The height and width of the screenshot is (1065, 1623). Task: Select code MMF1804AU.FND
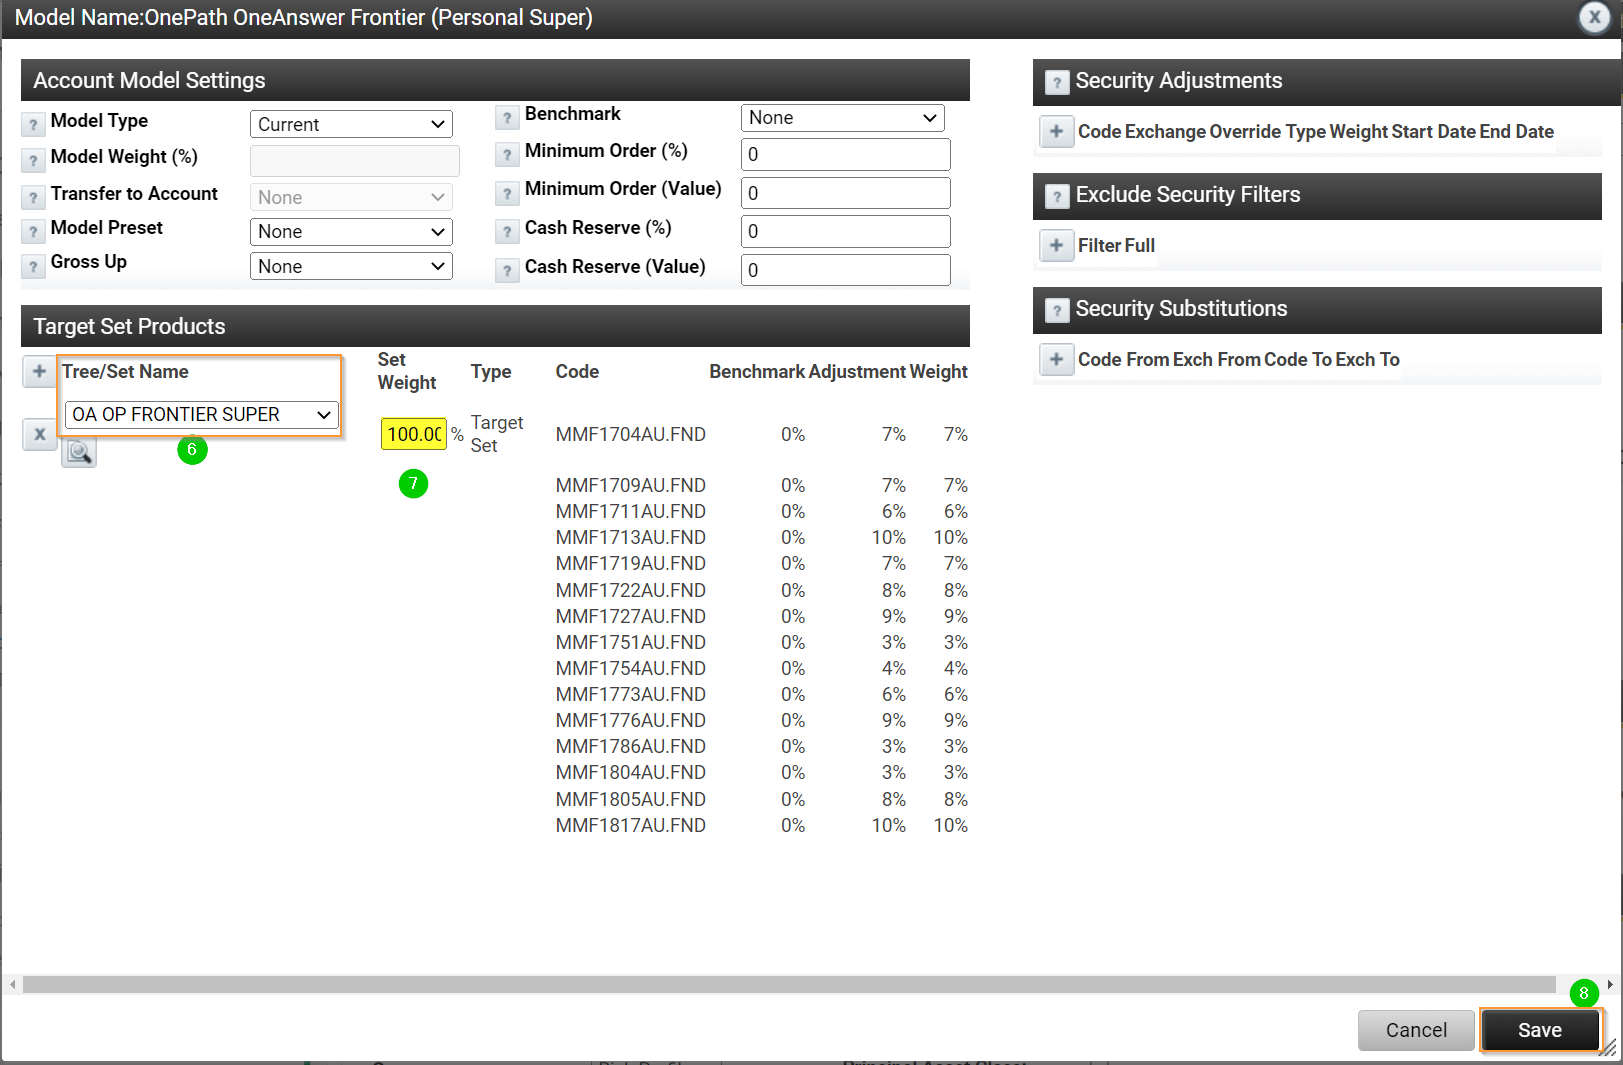pos(631,772)
